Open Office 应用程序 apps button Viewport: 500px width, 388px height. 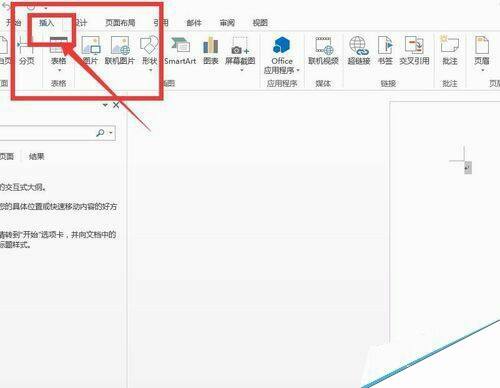(282, 55)
